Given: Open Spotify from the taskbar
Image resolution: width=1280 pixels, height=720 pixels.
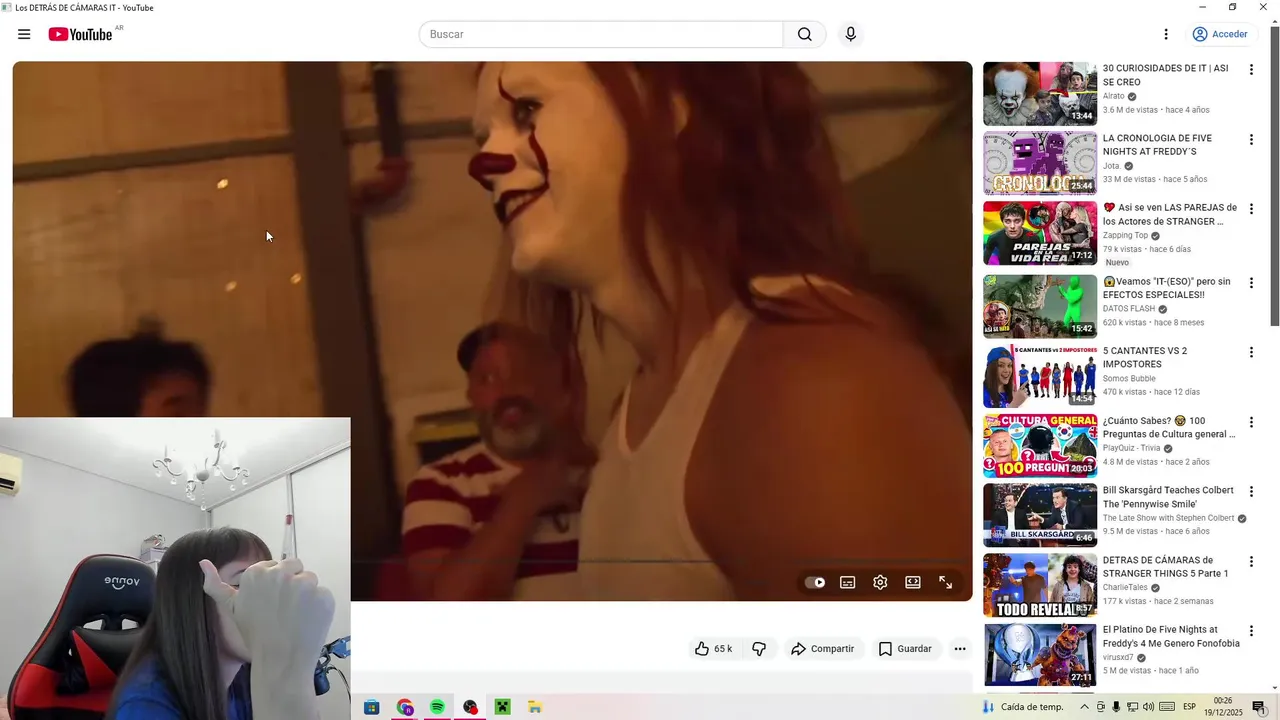Looking at the screenshot, I should point(437,707).
